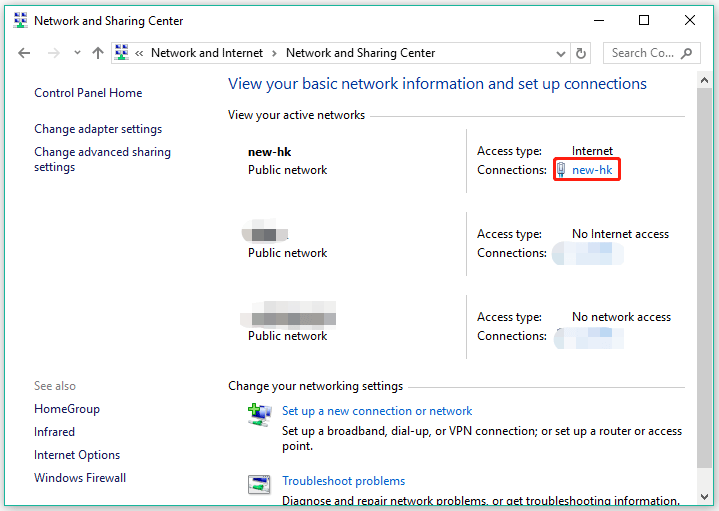Click the search magnifier icon

click(x=686, y=53)
